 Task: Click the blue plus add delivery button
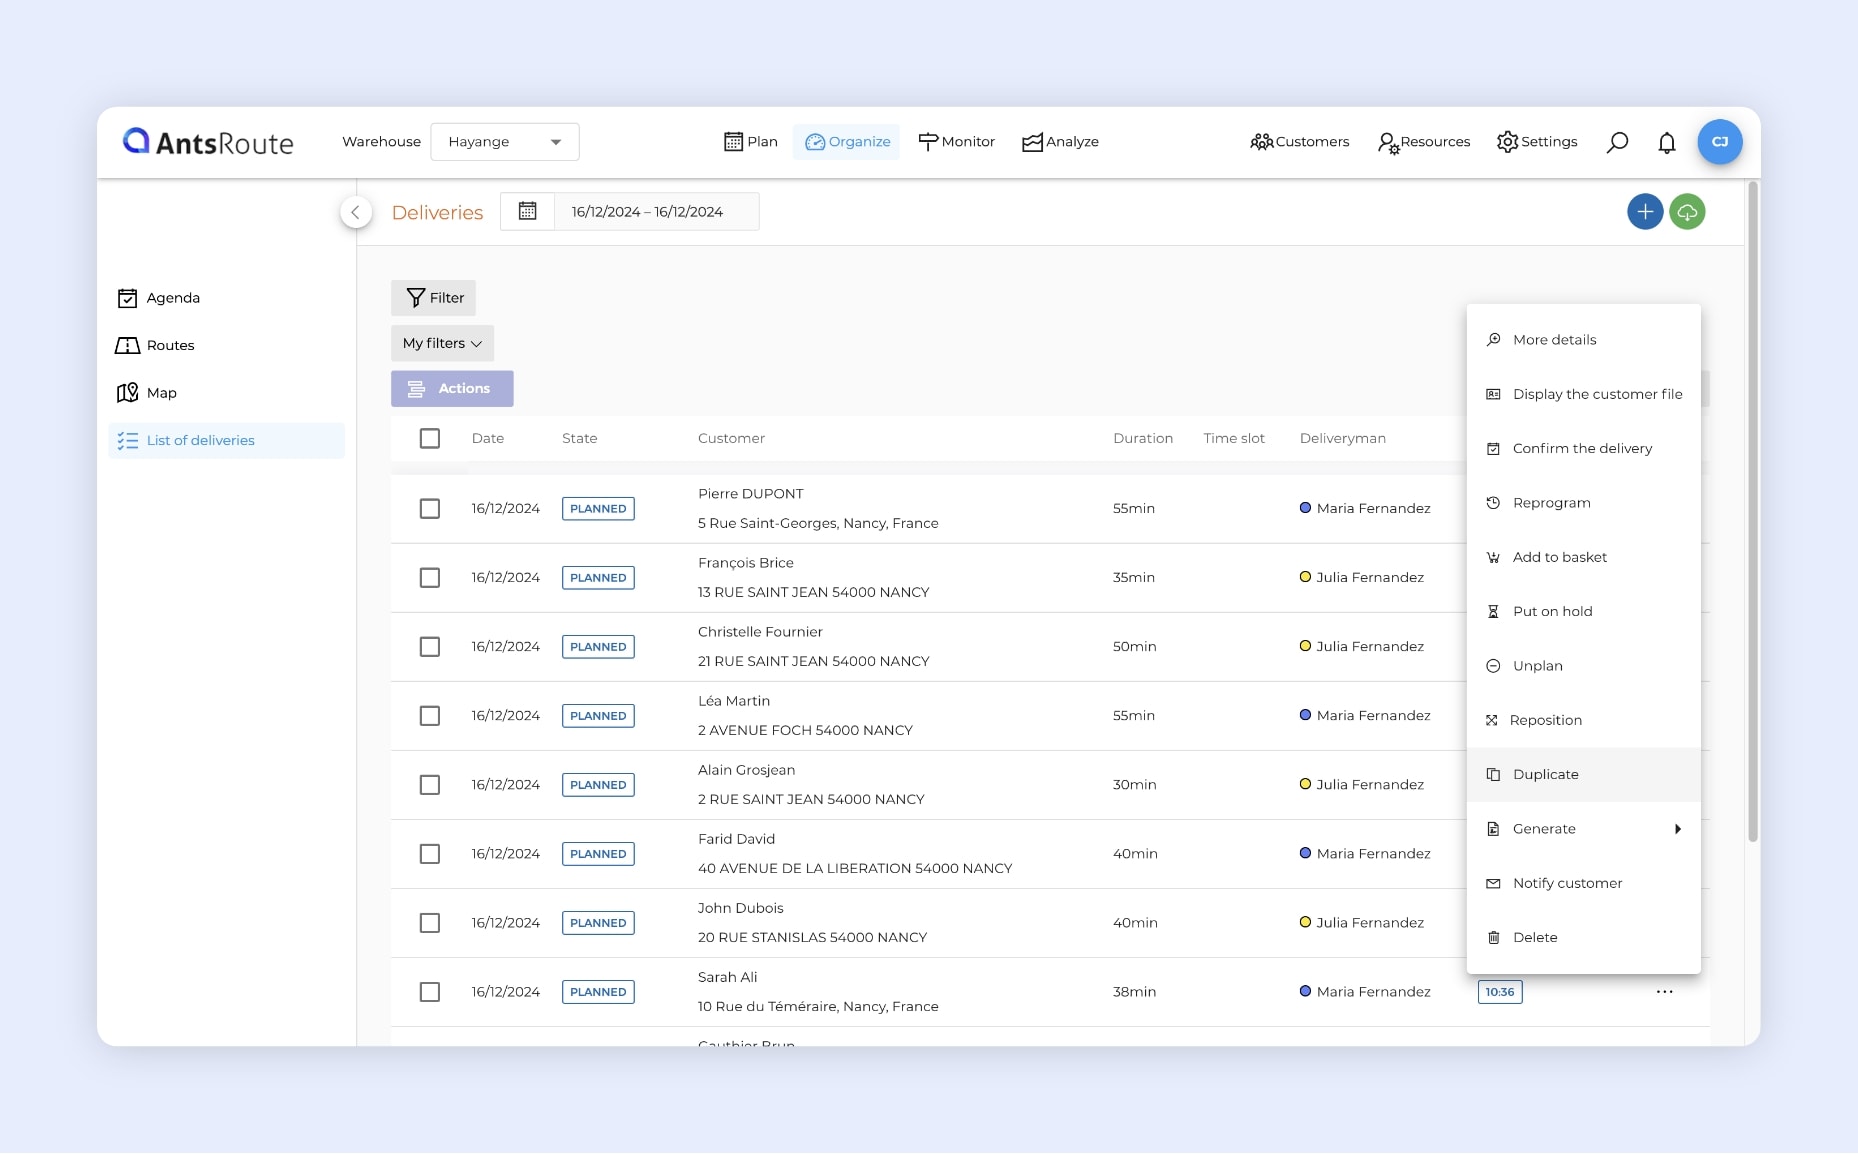click(1645, 212)
